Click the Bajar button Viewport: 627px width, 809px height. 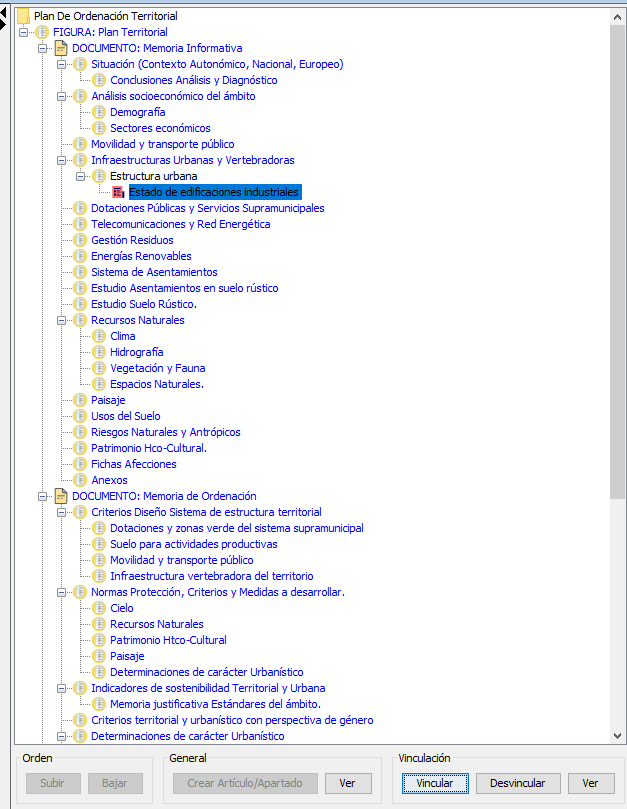tap(115, 783)
